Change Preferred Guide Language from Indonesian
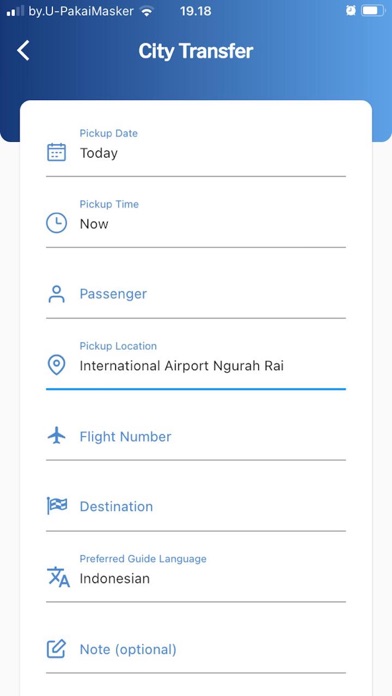The image size is (392, 696). pyautogui.click(x=196, y=575)
